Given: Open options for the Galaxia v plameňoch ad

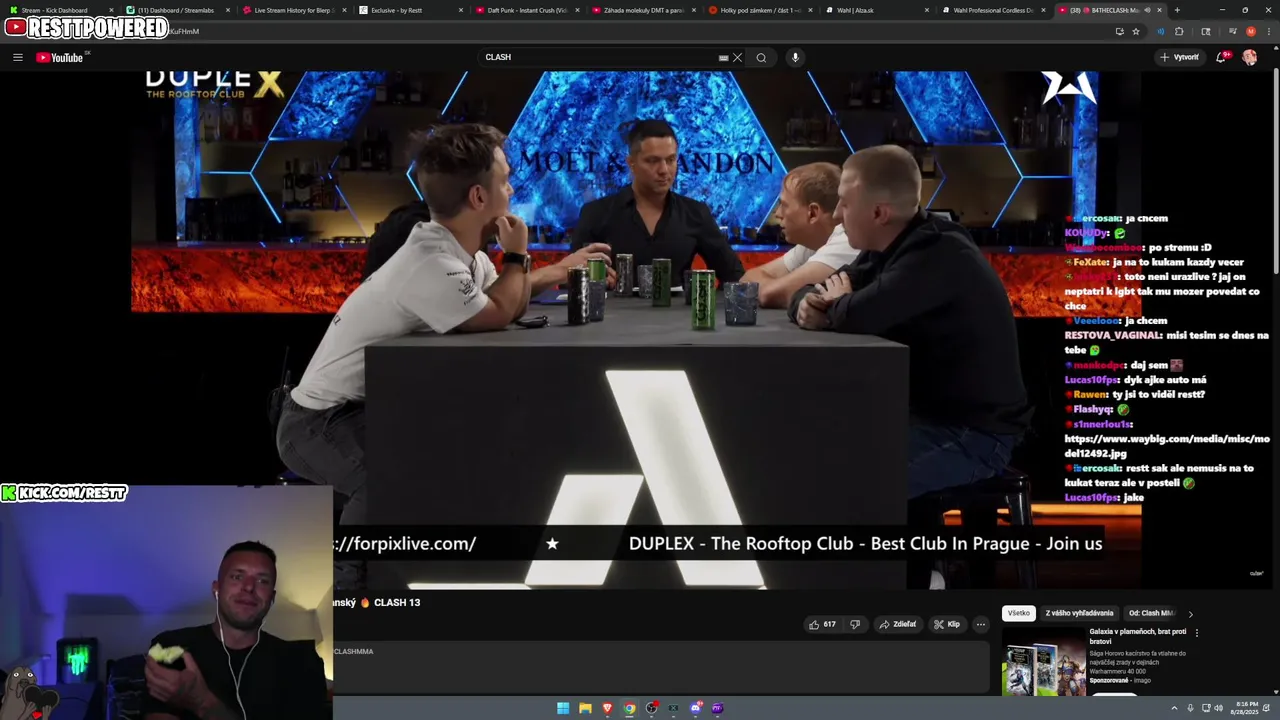Looking at the screenshot, I should click(1196, 632).
